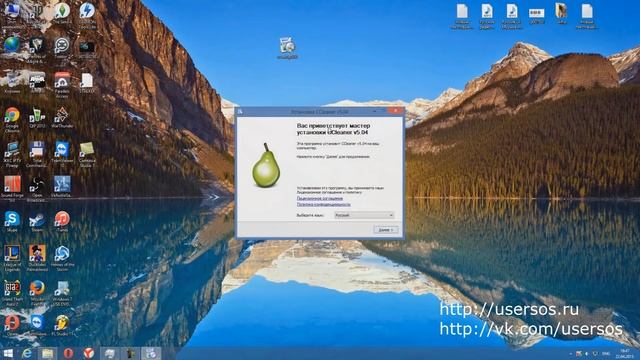
Task: Click the "Далее" button in the CCleaner installer
Action: pyautogui.click(x=386, y=230)
